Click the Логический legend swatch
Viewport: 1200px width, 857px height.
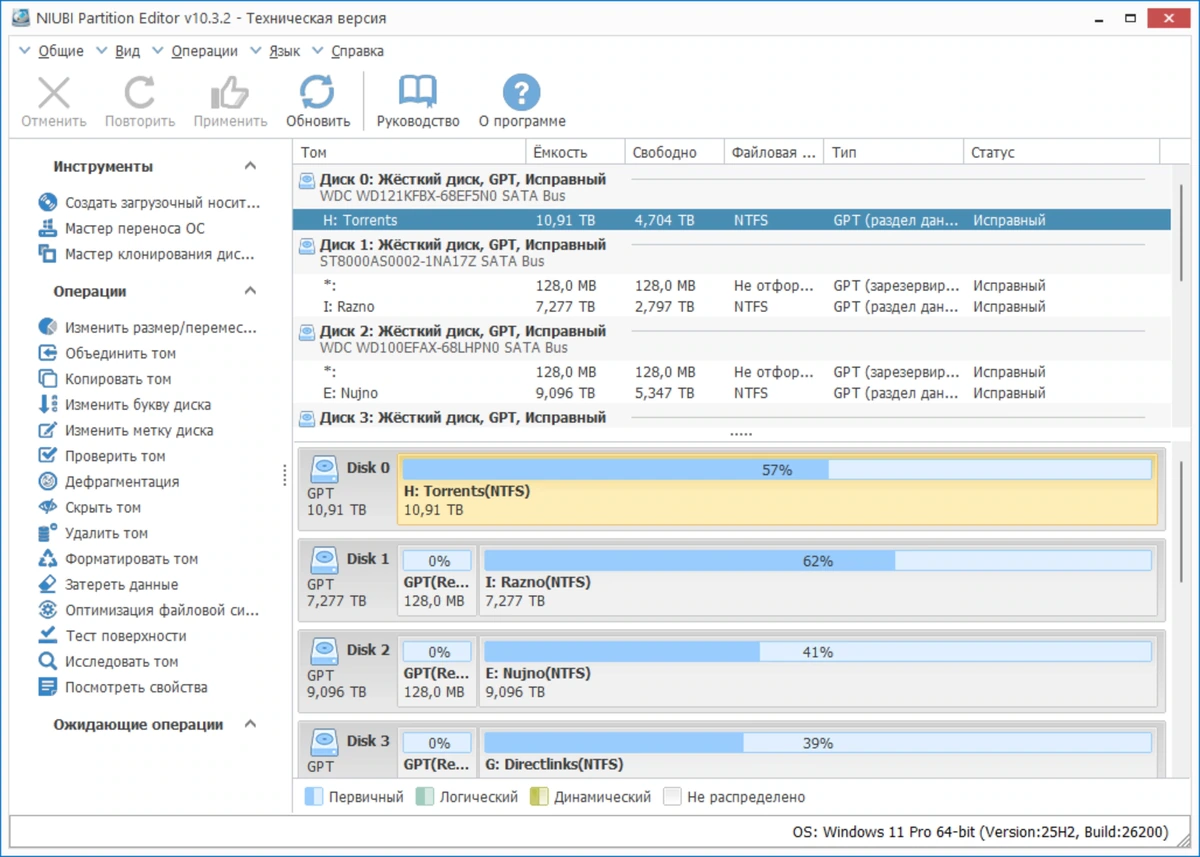tap(425, 797)
